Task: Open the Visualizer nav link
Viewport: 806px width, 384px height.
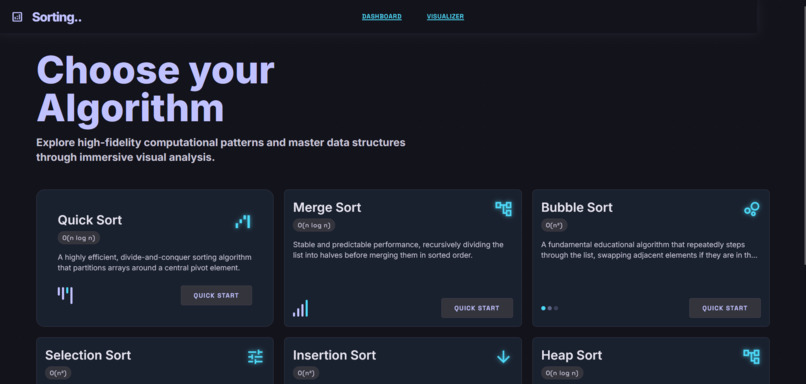Action: coord(445,16)
